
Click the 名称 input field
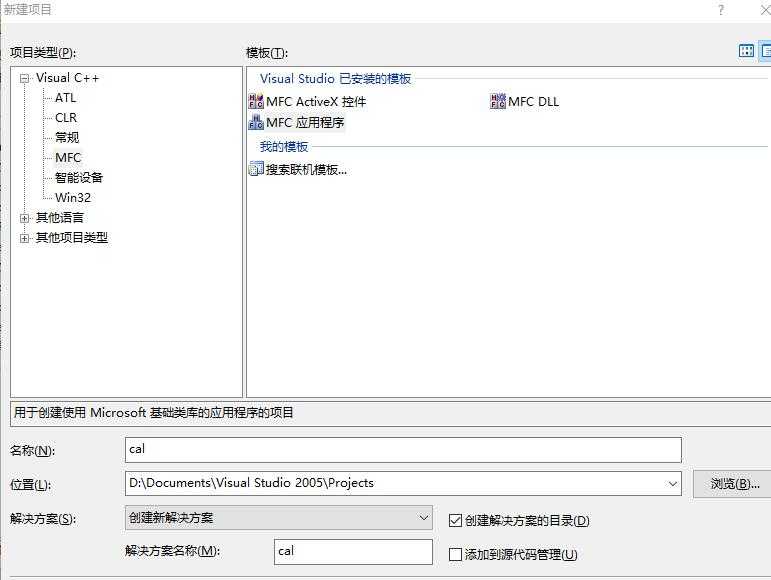click(x=403, y=450)
